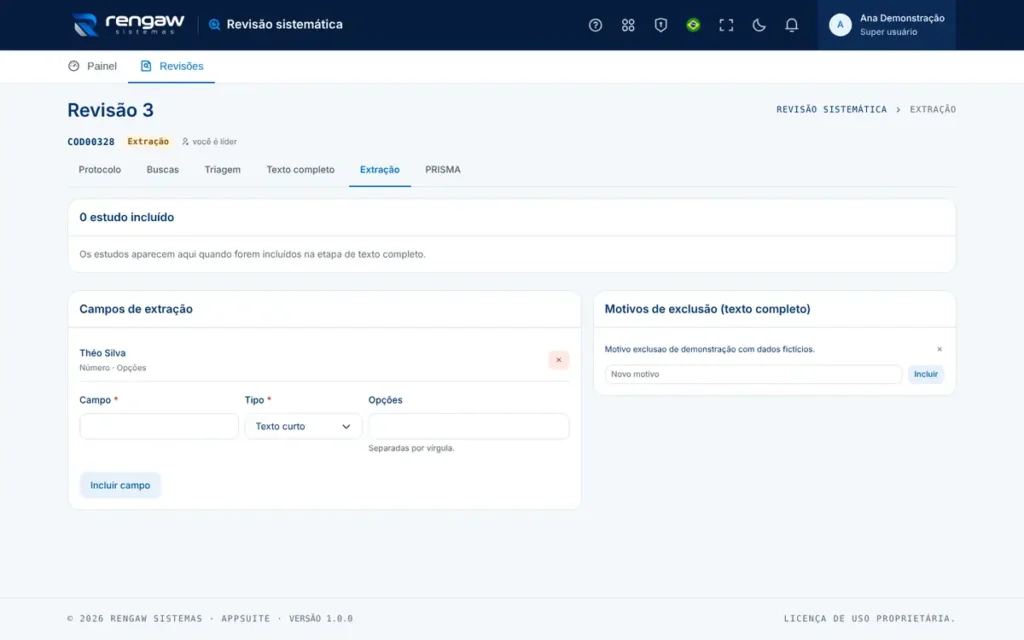Switch to the Buscas tab
Viewport: 1024px width, 640px height.
(163, 170)
